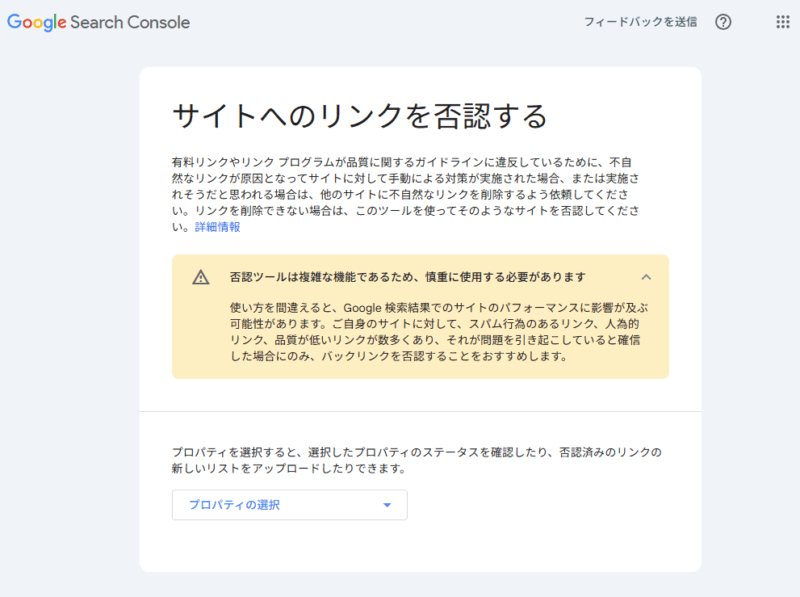
Task: Collapse the yellow warning box with chevron
Action: tap(646, 277)
